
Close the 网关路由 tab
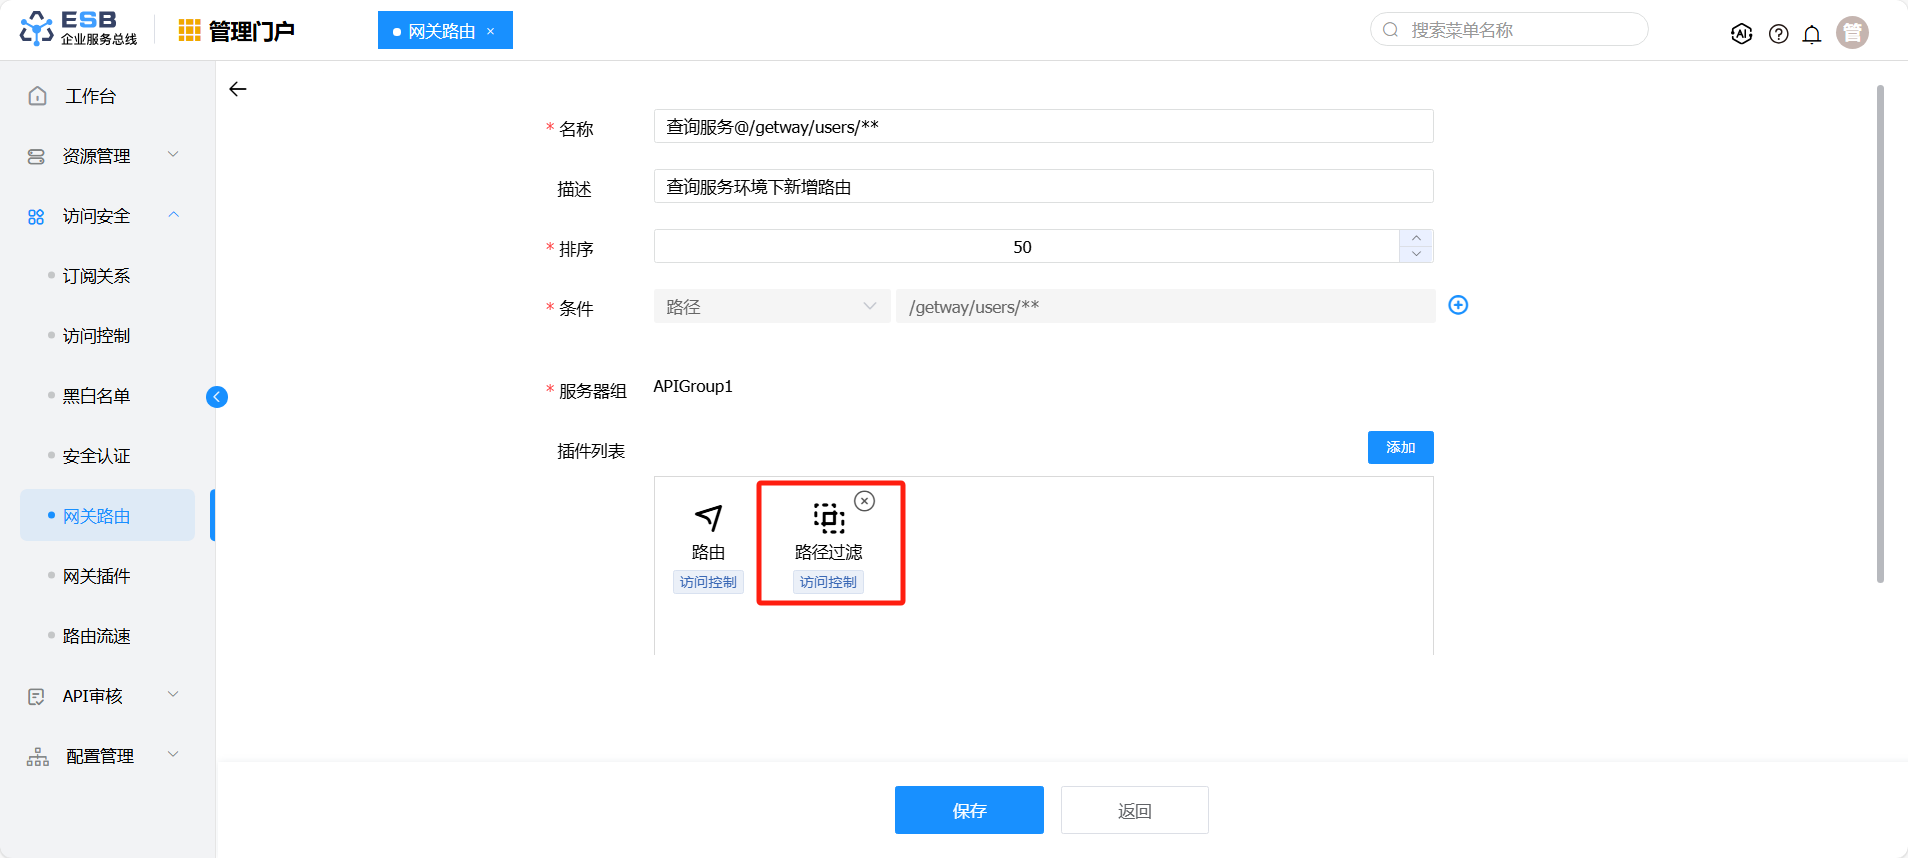click(491, 31)
